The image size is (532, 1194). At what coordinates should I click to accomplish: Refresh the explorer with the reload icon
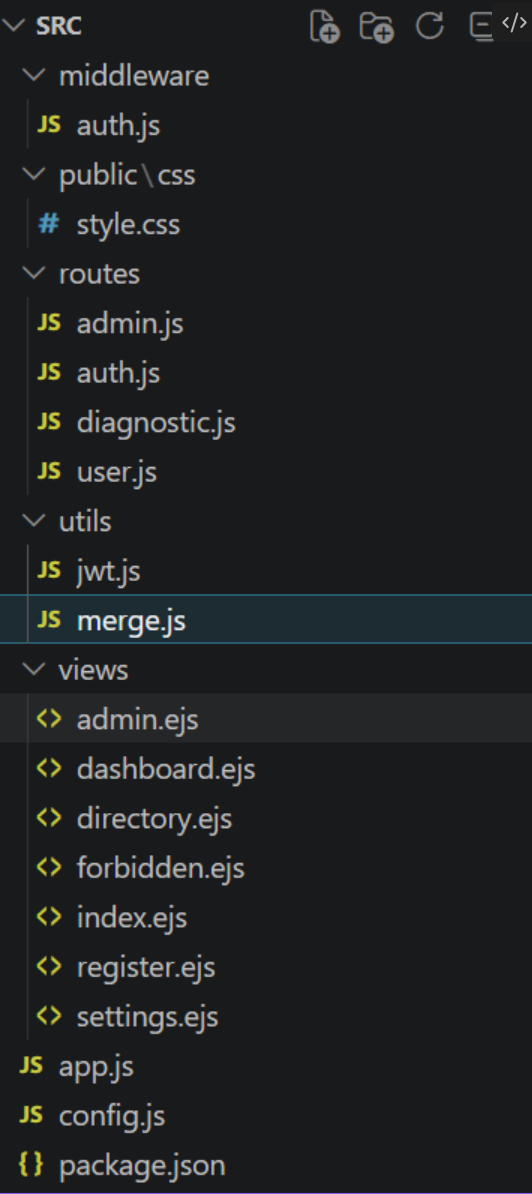(x=429, y=26)
